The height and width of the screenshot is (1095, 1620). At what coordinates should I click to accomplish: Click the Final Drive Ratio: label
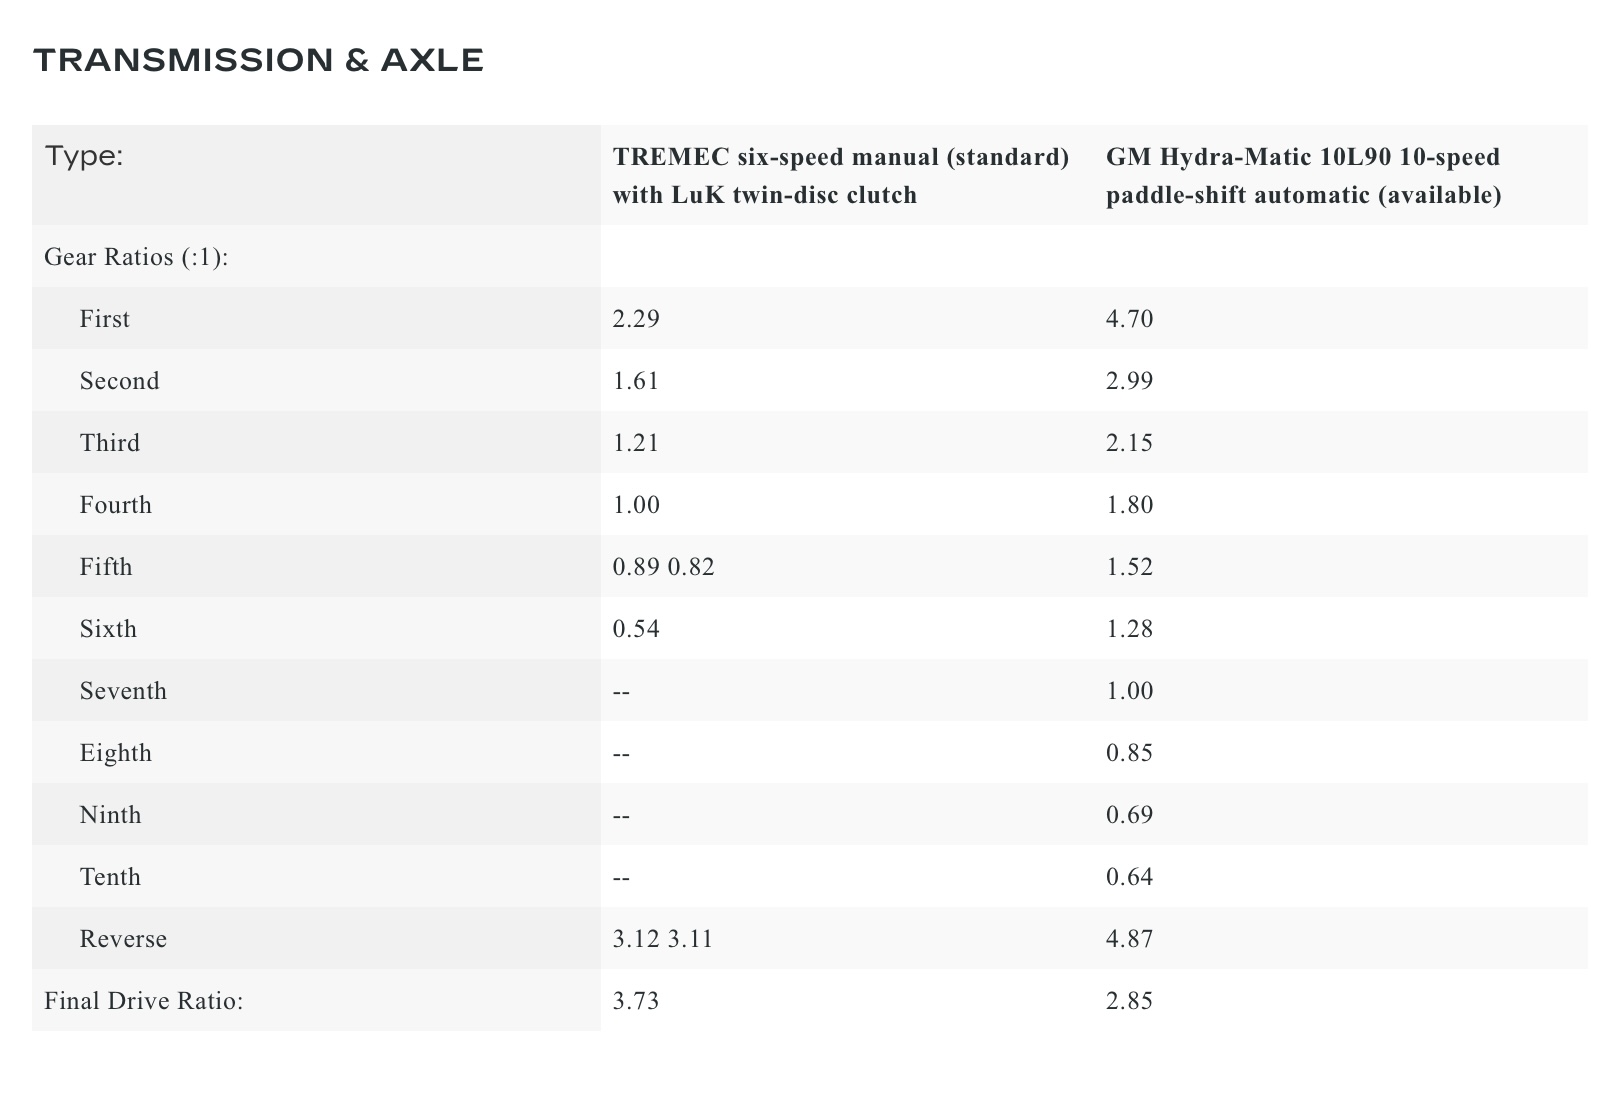click(145, 1001)
